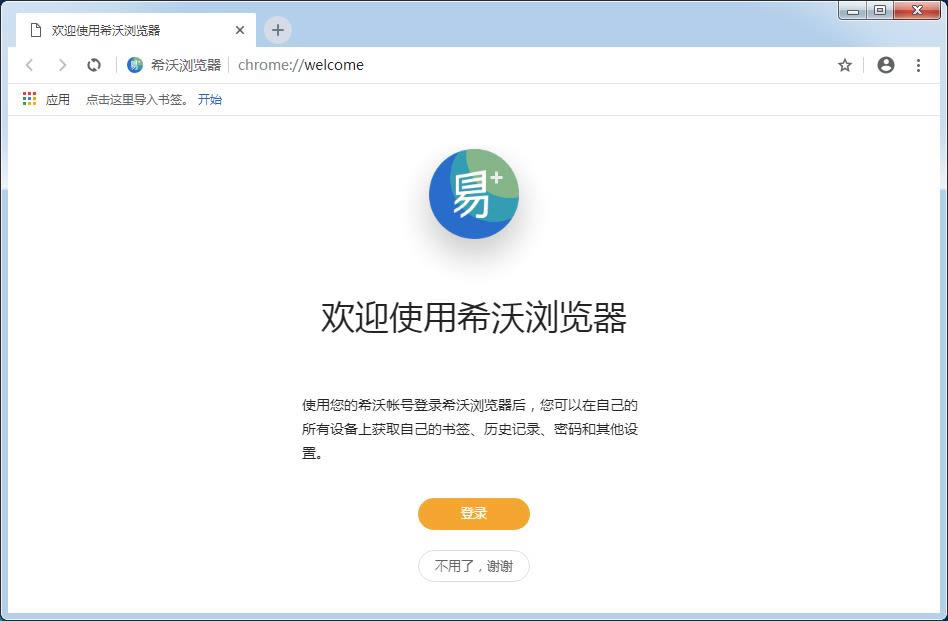Screen dimensions: 948x621
Task: Click the 开始 link to import bookmarks
Action: coord(210,100)
